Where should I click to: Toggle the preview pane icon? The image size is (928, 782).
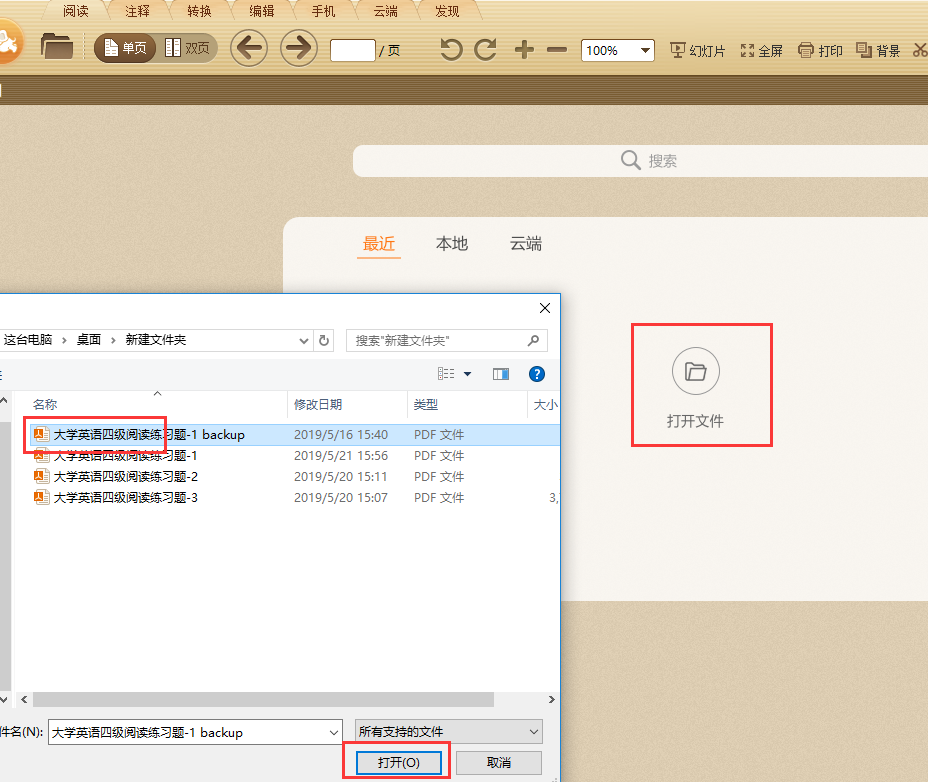pyautogui.click(x=501, y=374)
